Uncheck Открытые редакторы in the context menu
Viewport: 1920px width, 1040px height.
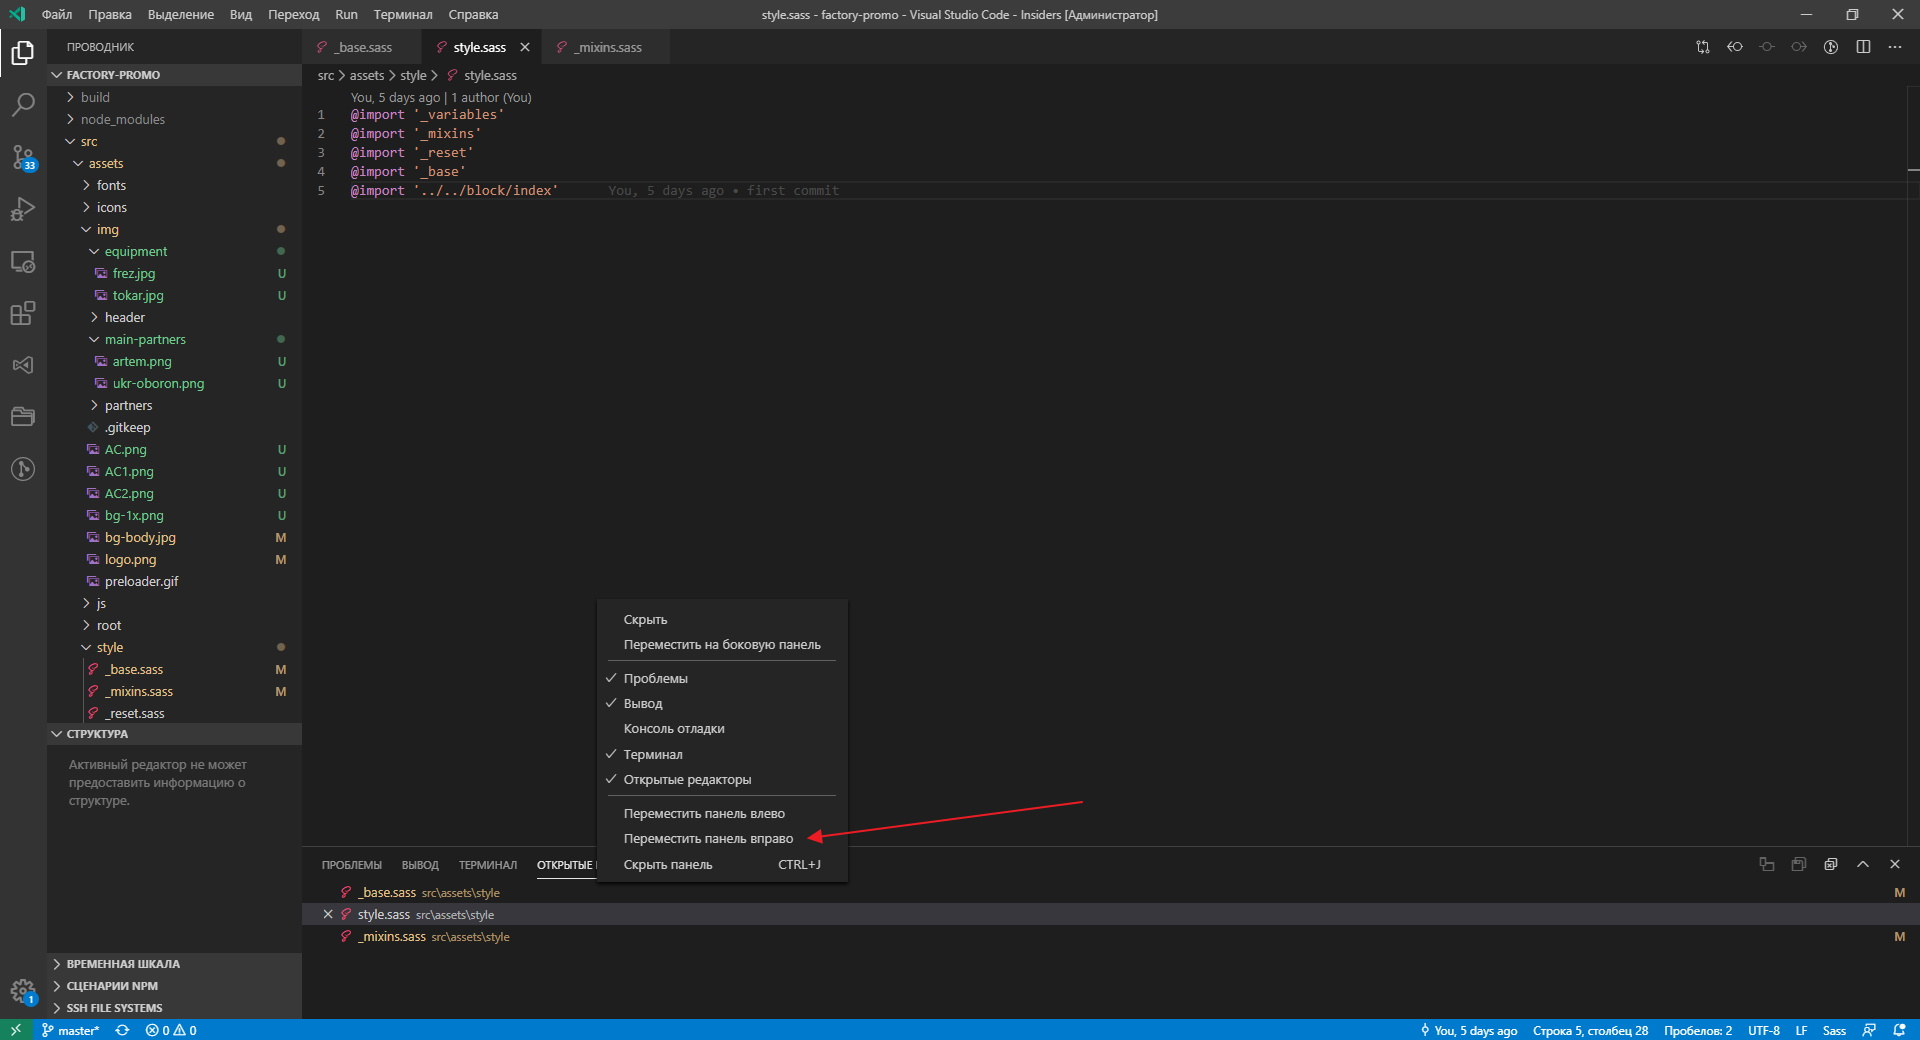point(722,779)
